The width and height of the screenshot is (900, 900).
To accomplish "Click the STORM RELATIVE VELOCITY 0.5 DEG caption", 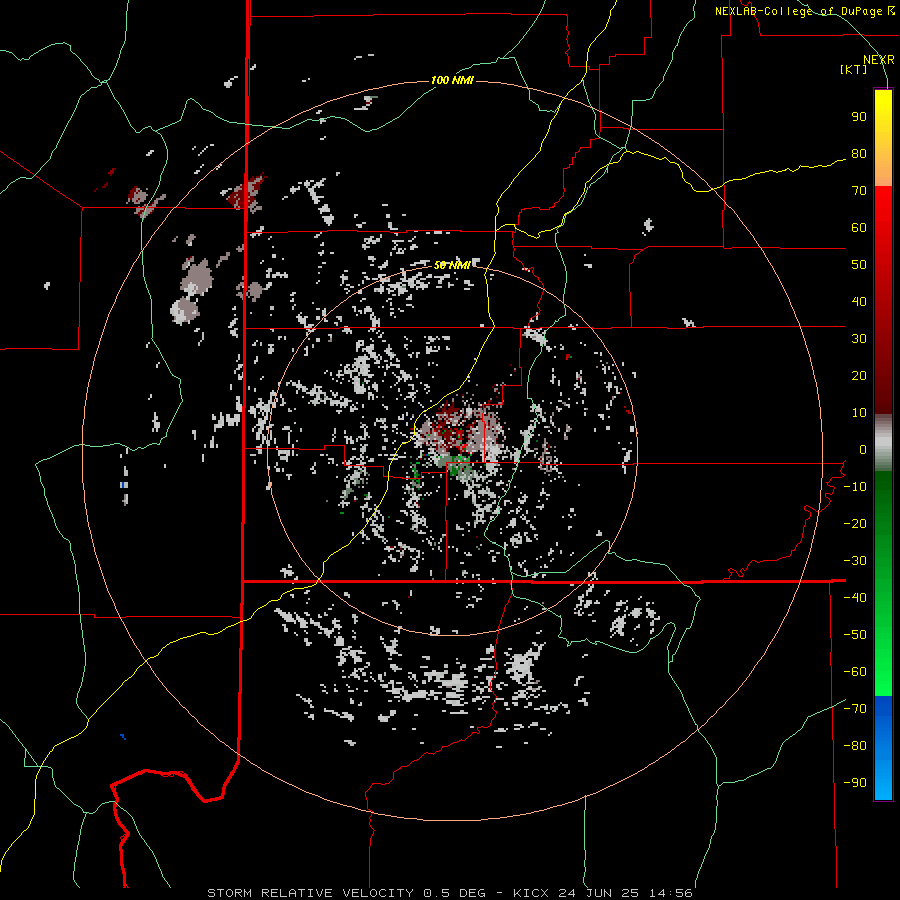I will point(346,893).
